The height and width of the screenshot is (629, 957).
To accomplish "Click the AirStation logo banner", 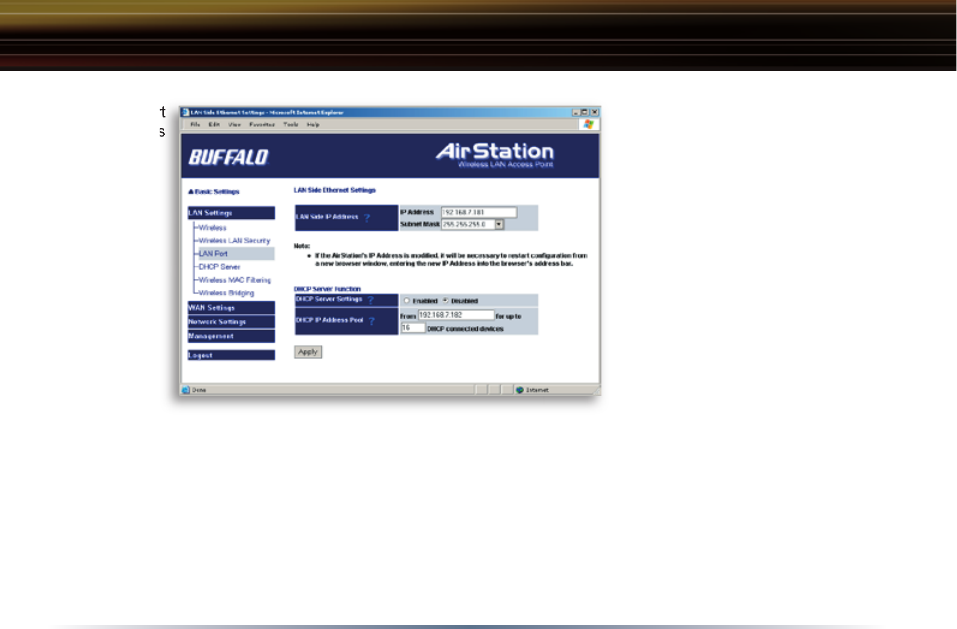I will pos(495,154).
